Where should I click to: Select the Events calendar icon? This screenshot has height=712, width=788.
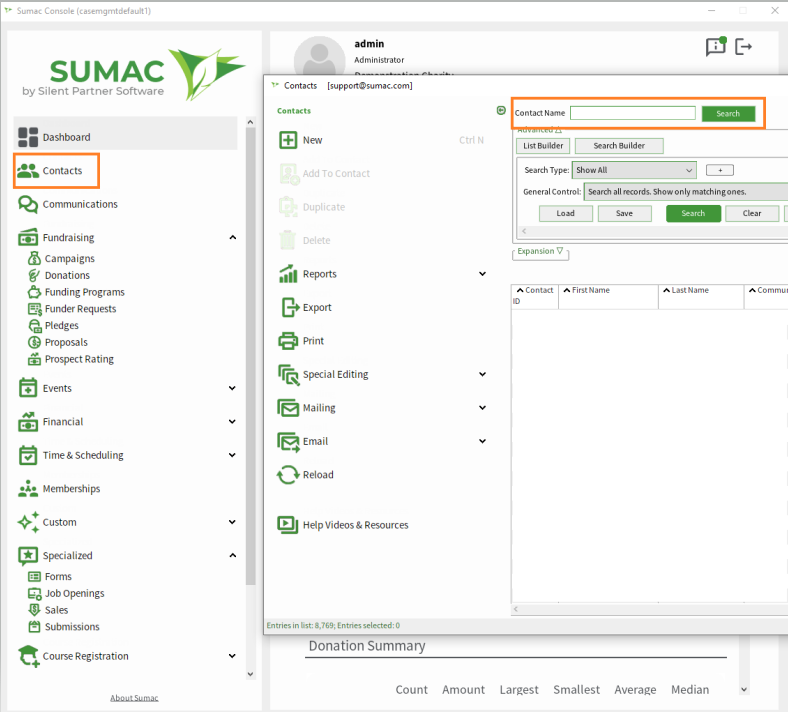[x=28, y=388]
